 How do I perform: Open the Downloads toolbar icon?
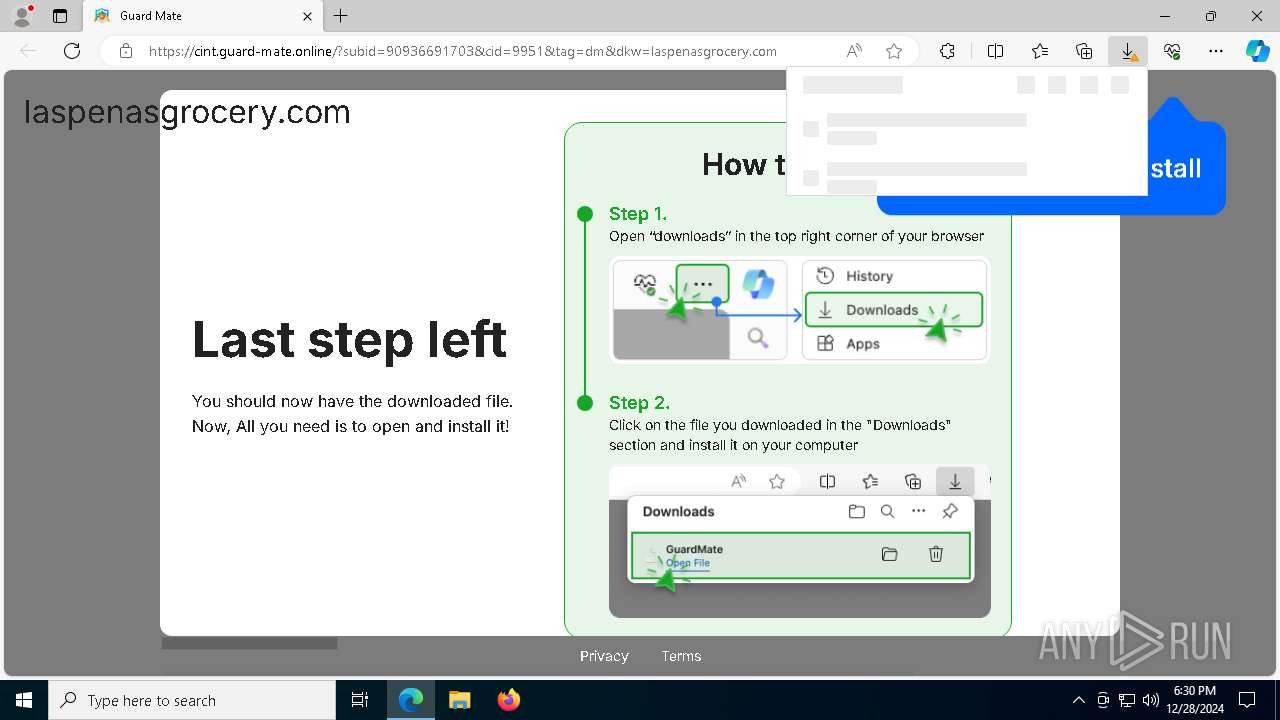click(1128, 51)
